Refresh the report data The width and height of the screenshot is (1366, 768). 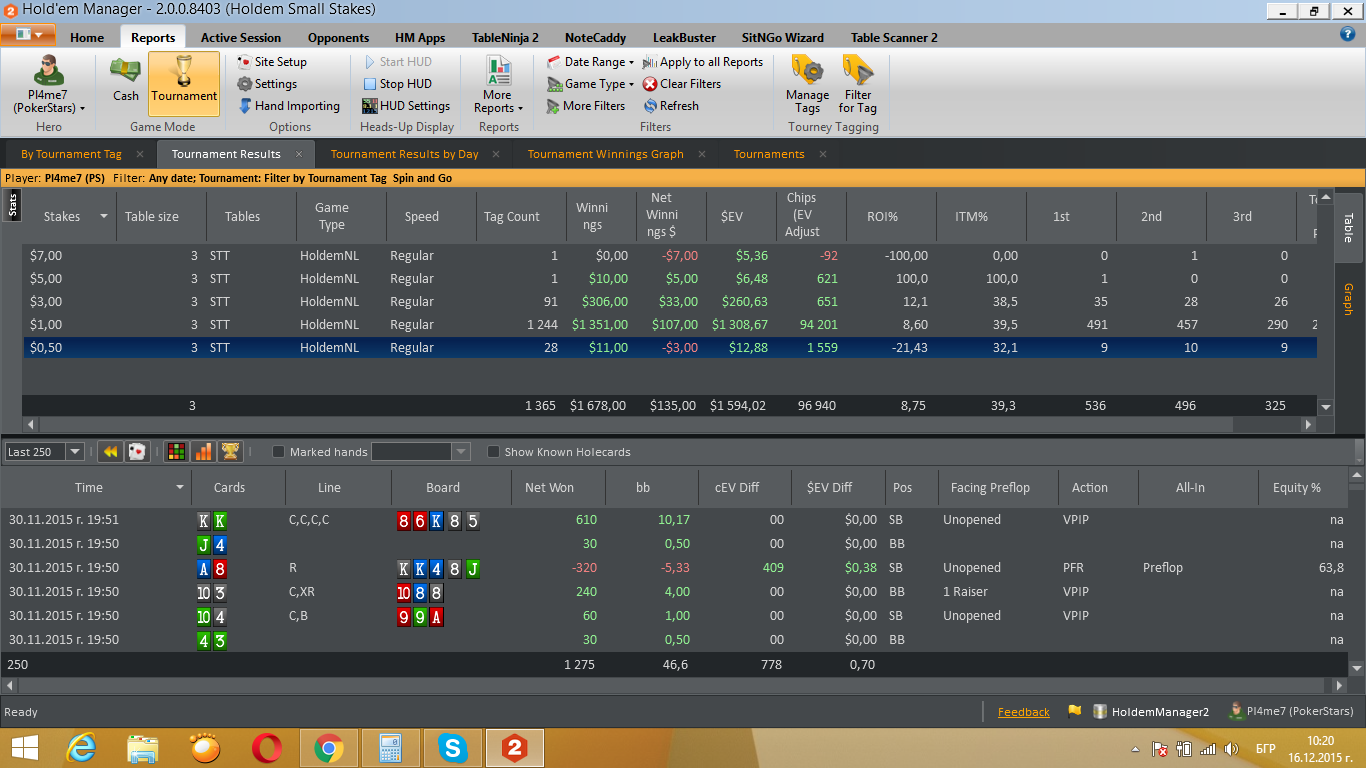click(671, 106)
